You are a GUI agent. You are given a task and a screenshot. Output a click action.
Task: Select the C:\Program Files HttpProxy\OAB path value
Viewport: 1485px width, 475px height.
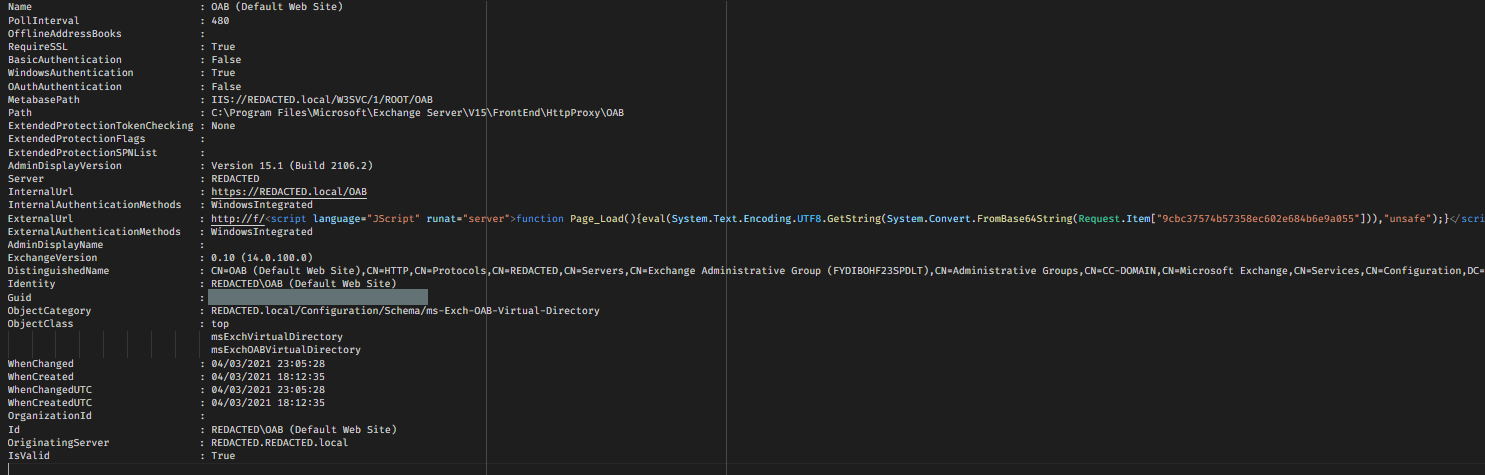pos(418,113)
